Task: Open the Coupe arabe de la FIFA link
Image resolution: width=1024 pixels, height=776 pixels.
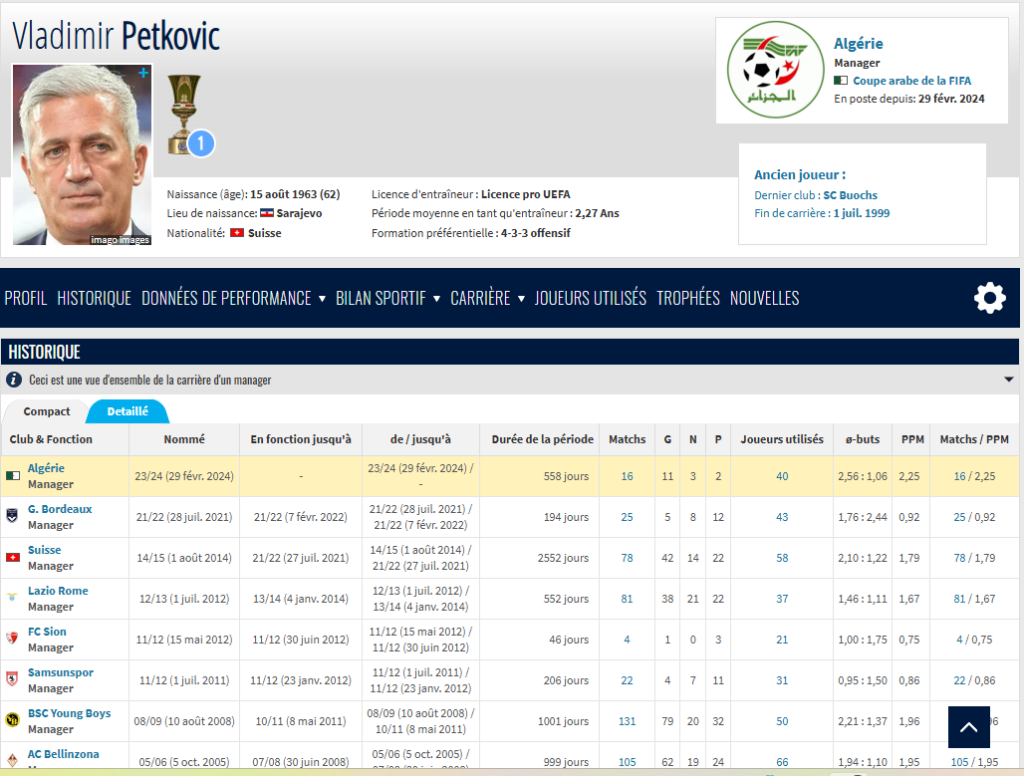Action: point(911,80)
